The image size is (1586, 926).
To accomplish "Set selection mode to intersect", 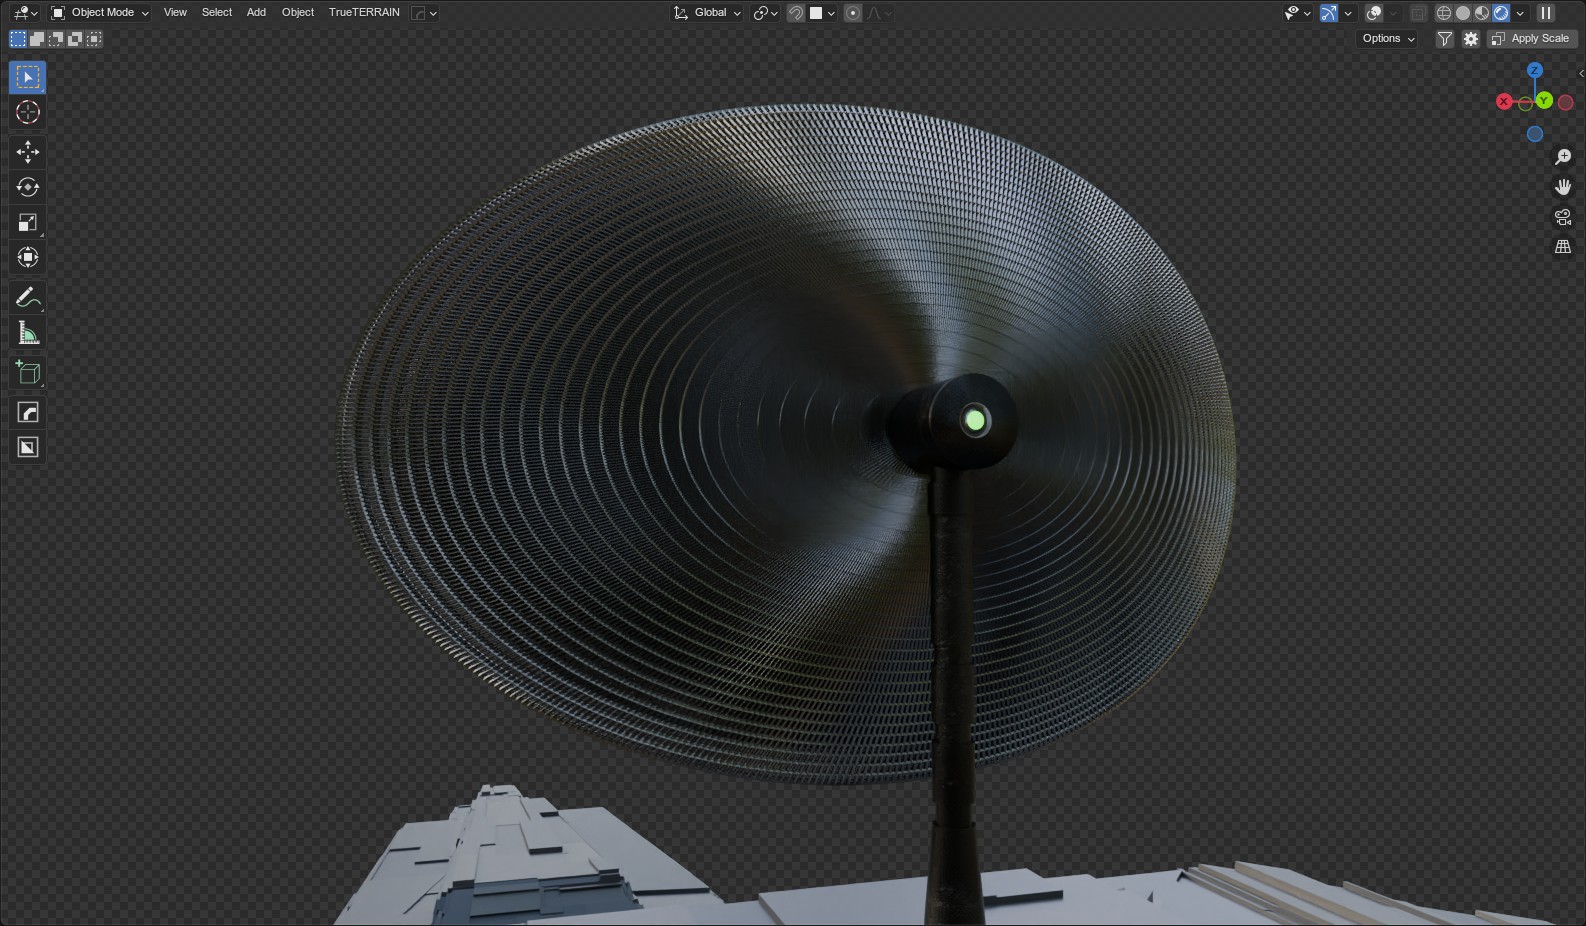I will (94, 39).
